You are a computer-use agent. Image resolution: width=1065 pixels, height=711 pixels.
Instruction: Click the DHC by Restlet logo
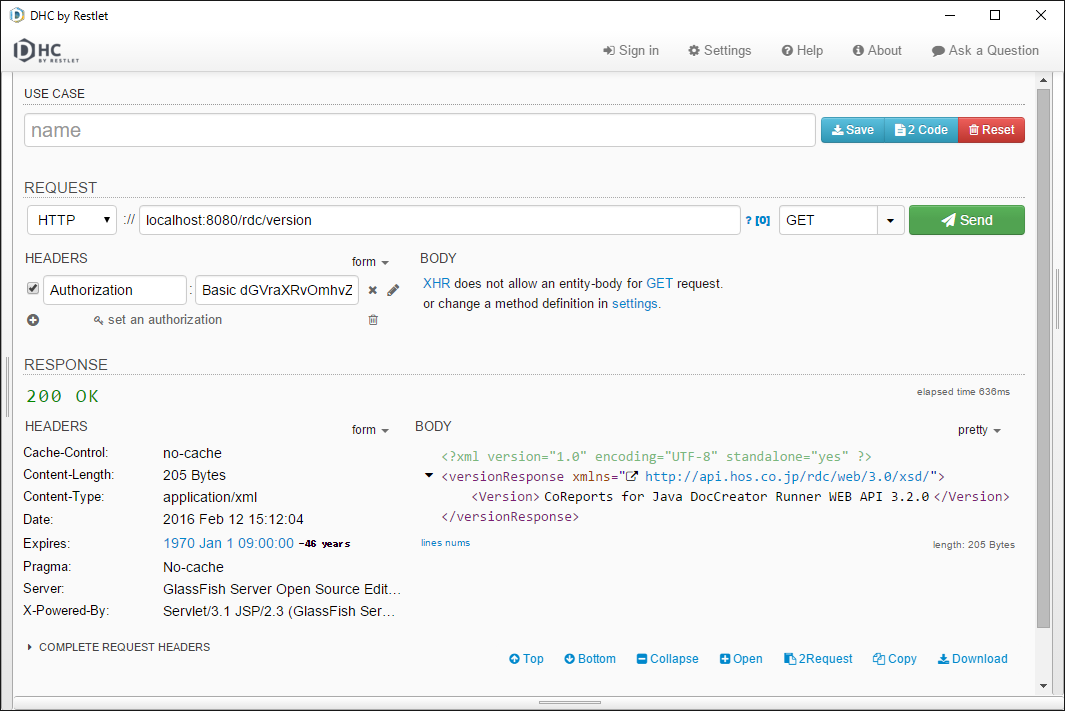pyautogui.click(x=46, y=51)
